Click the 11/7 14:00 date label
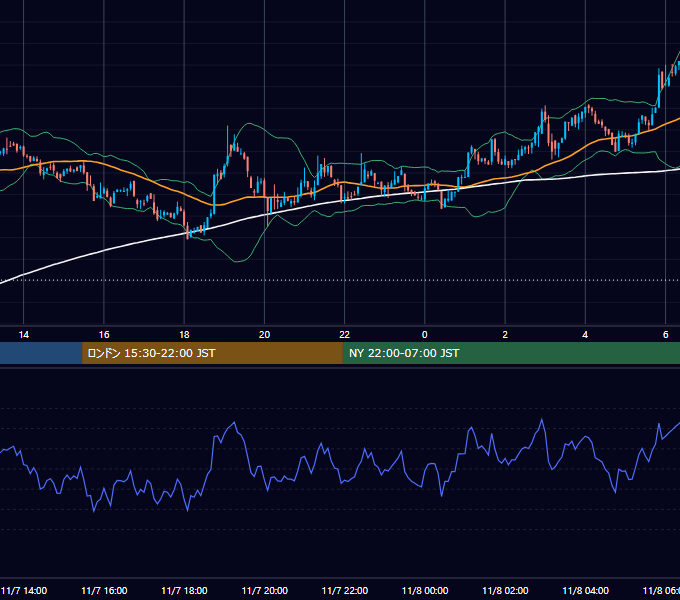 [x=24, y=590]
